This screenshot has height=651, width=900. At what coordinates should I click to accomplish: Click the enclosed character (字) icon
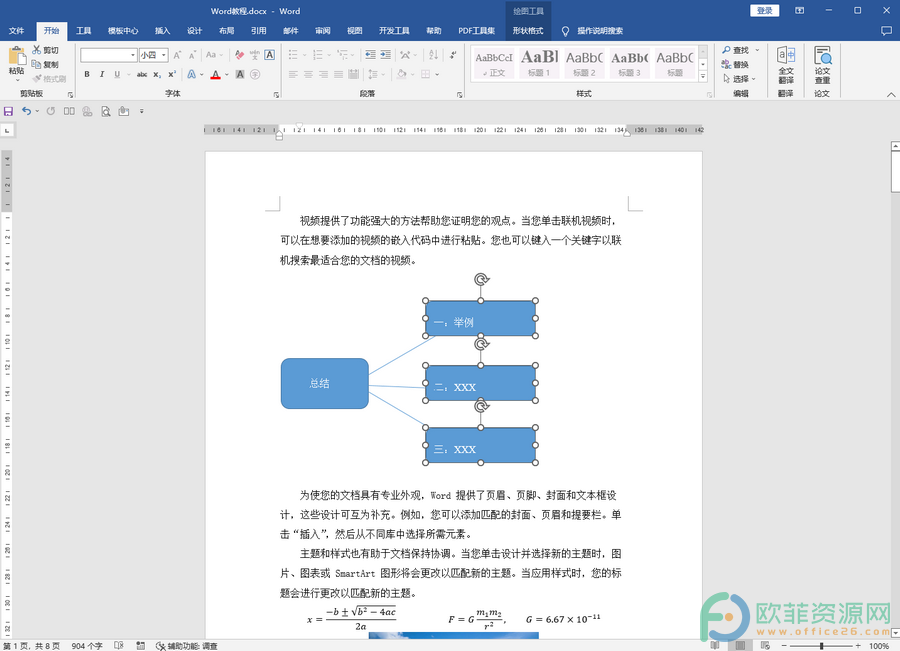point(255,74)
